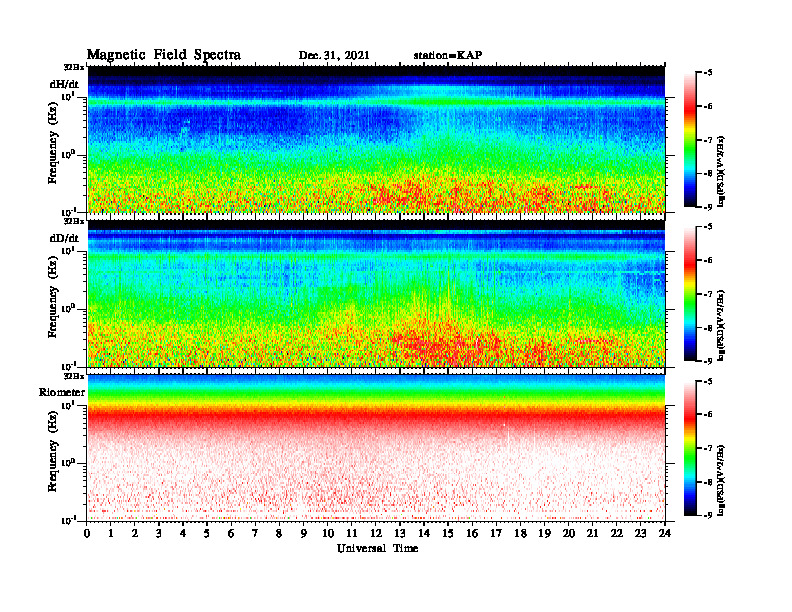Click the "32Hz" tick label of dH/dt panel
The height and width of the screenshot is (612, 792).
tap(74, 67)
